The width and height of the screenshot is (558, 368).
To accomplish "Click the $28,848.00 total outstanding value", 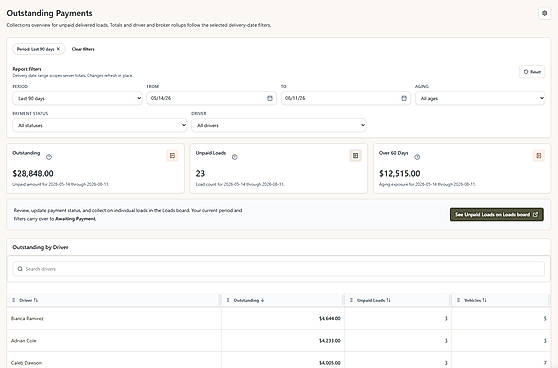I will [33, 174].
